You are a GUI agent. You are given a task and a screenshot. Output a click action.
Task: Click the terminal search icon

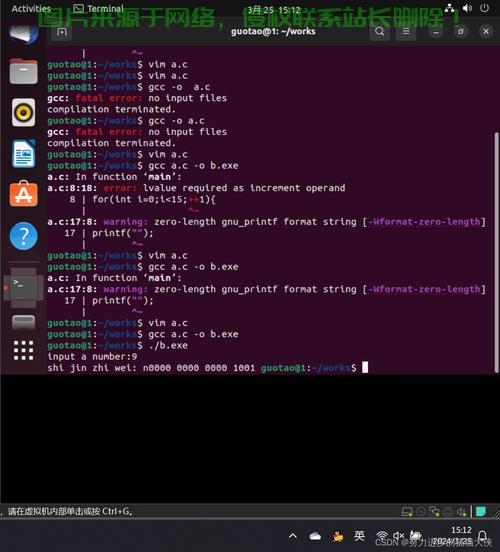(380, 31)
